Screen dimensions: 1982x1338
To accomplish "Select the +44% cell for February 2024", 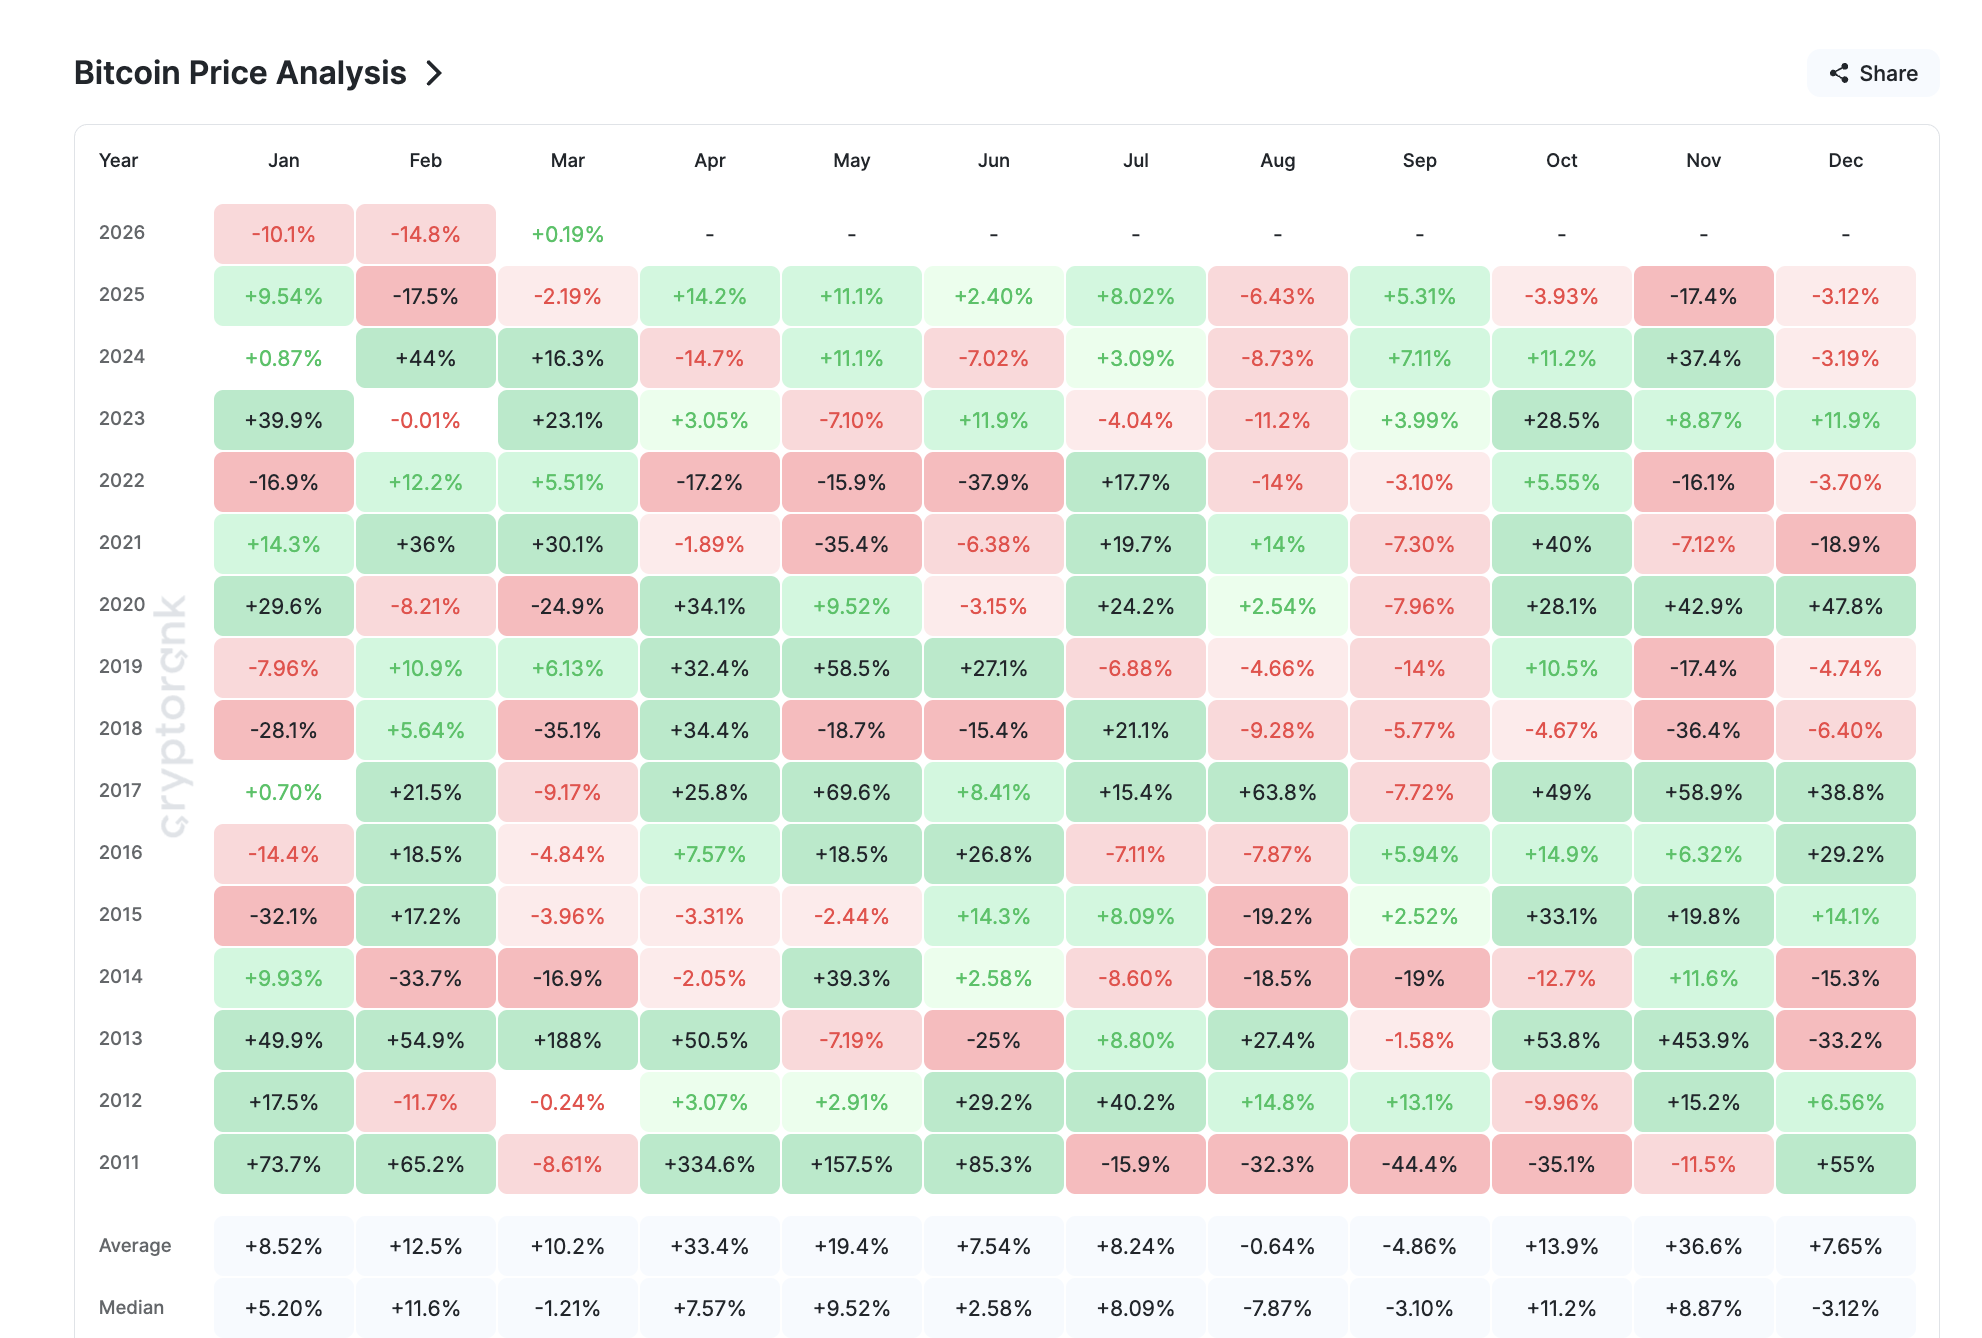I will (x=425, y=357).
